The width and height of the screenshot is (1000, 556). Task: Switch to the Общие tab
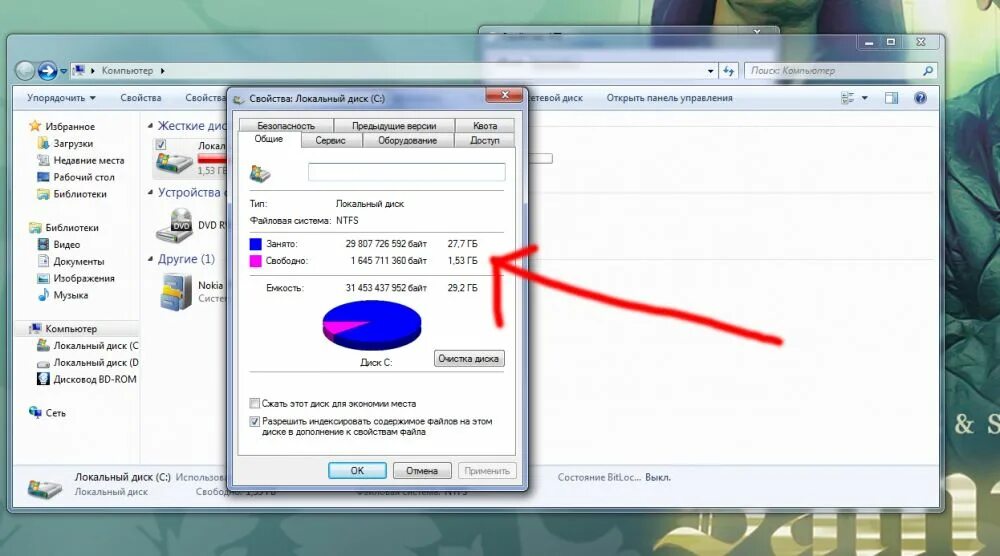pyautogui.click(x=268, y=139)
